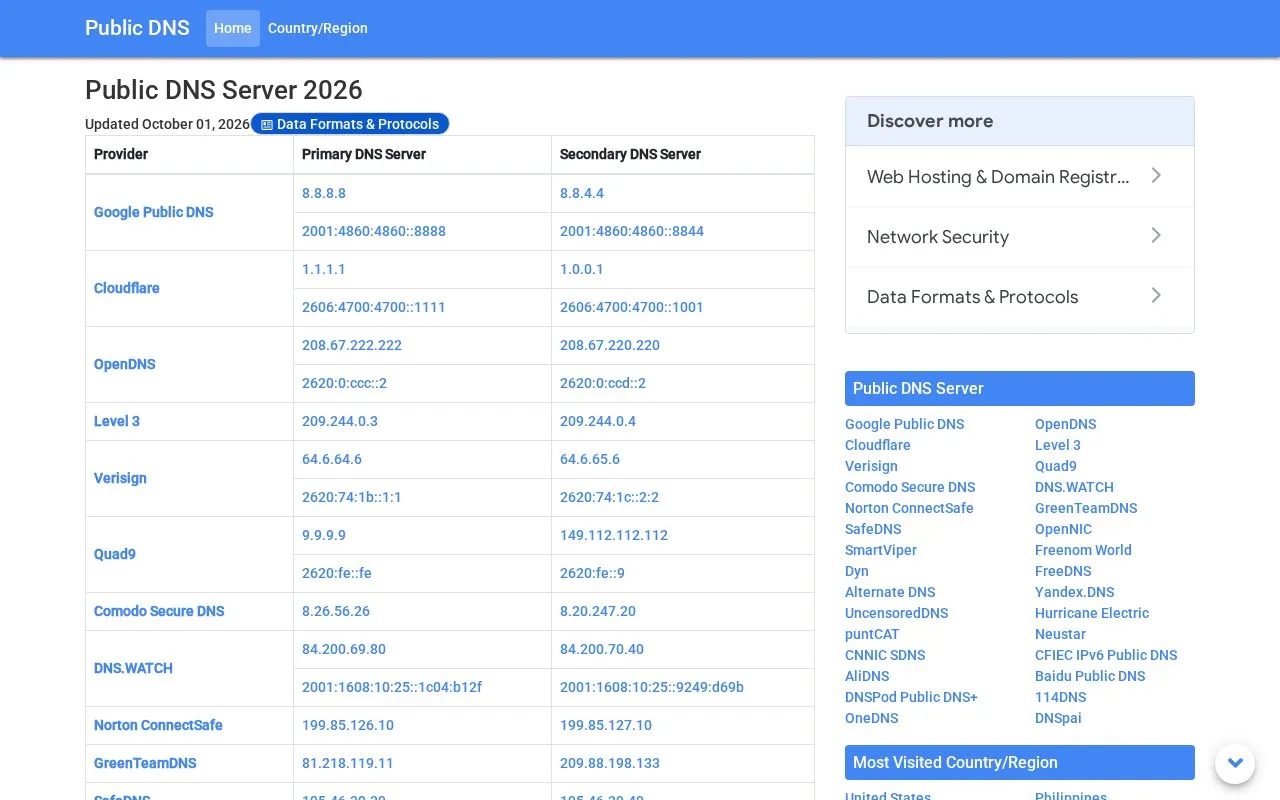Screen dimensions: 1280x800
Task: Open UncensoredDNS in sidebar list
Action: [x=897, y=613]
